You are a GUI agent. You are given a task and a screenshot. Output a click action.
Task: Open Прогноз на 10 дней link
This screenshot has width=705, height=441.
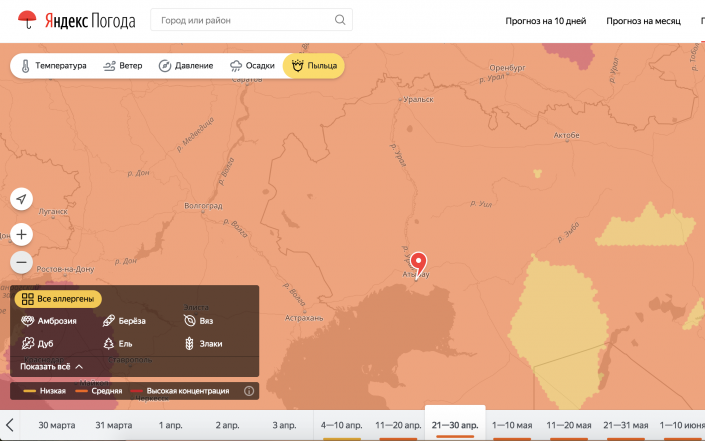click(x=547, y=21)
